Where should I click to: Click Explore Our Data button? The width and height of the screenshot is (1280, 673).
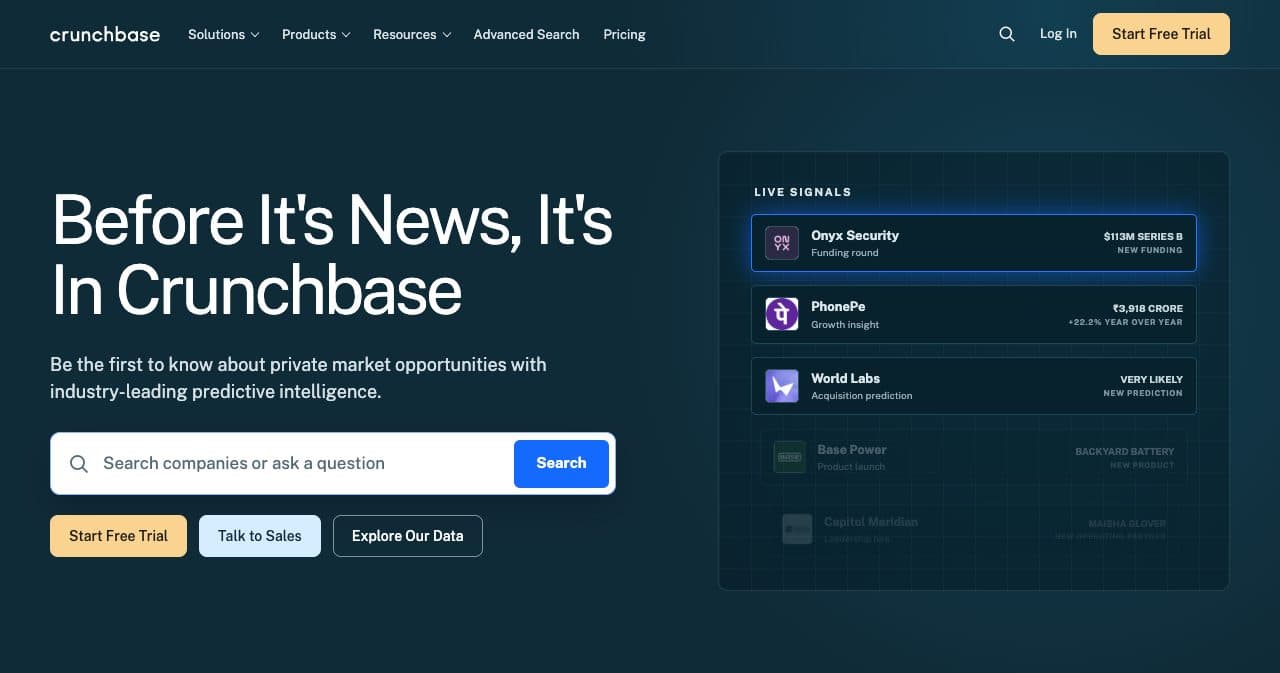coord(408,536)
